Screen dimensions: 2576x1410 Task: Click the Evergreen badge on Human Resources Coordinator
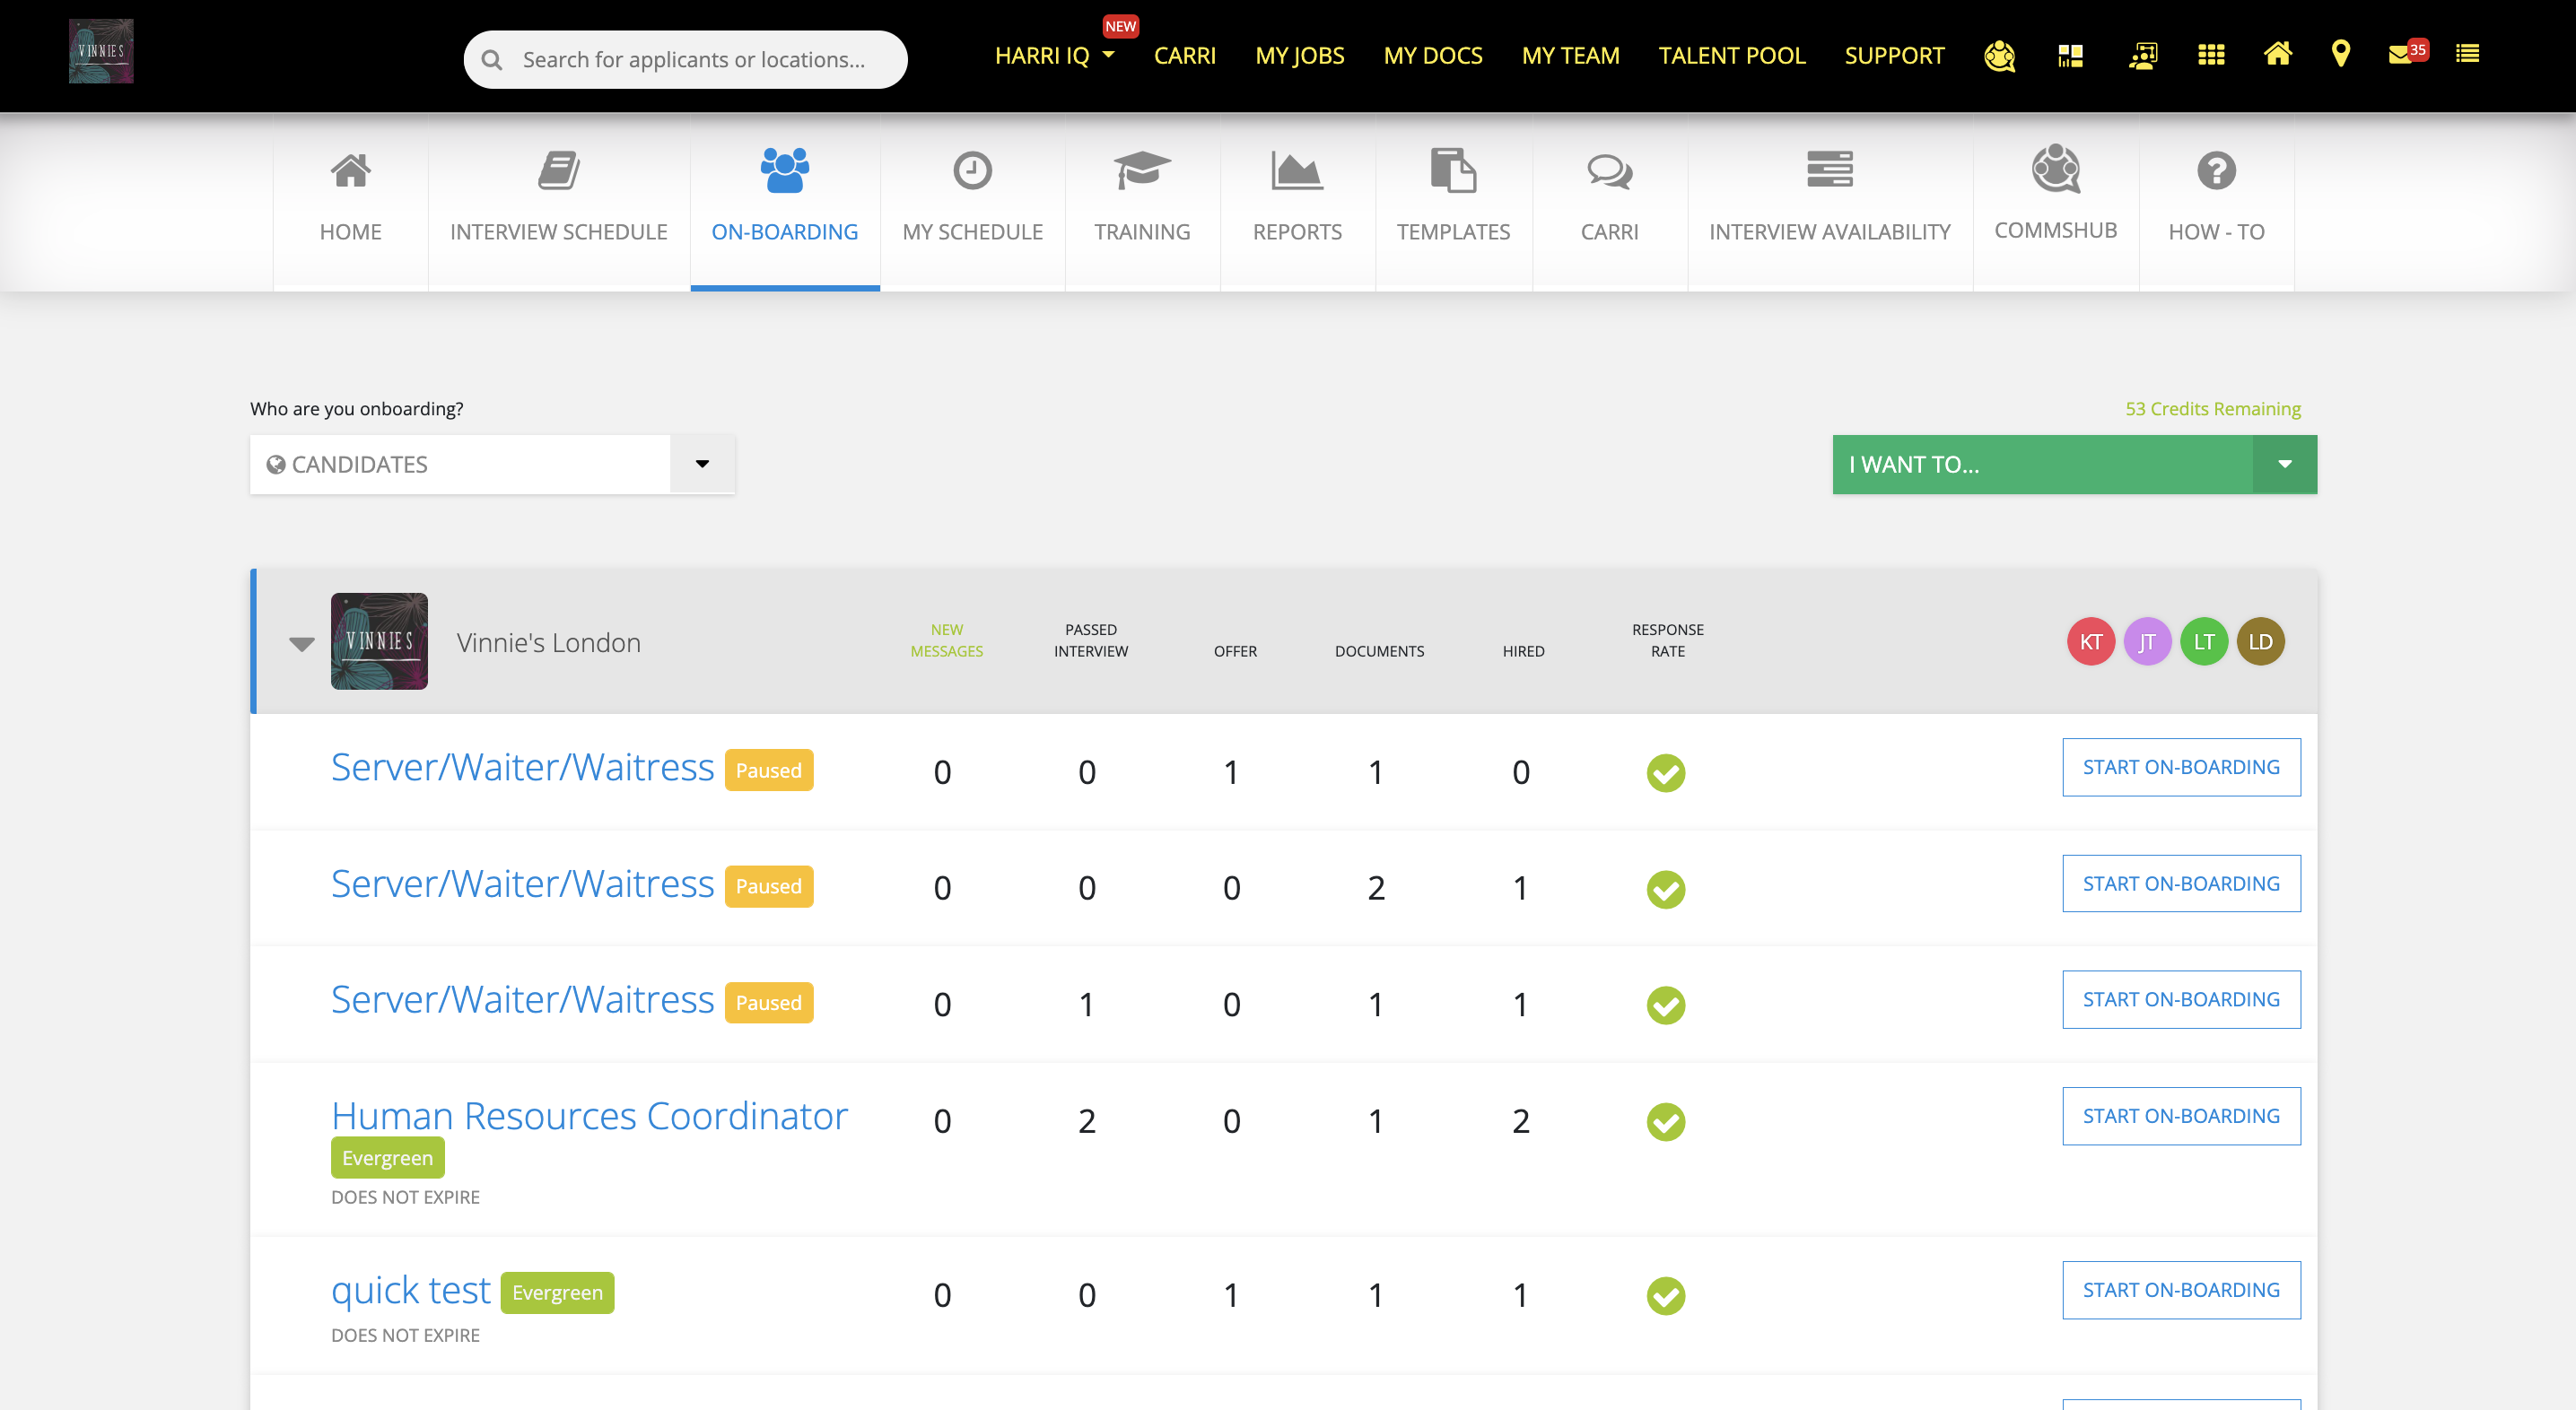[387, 1158]
